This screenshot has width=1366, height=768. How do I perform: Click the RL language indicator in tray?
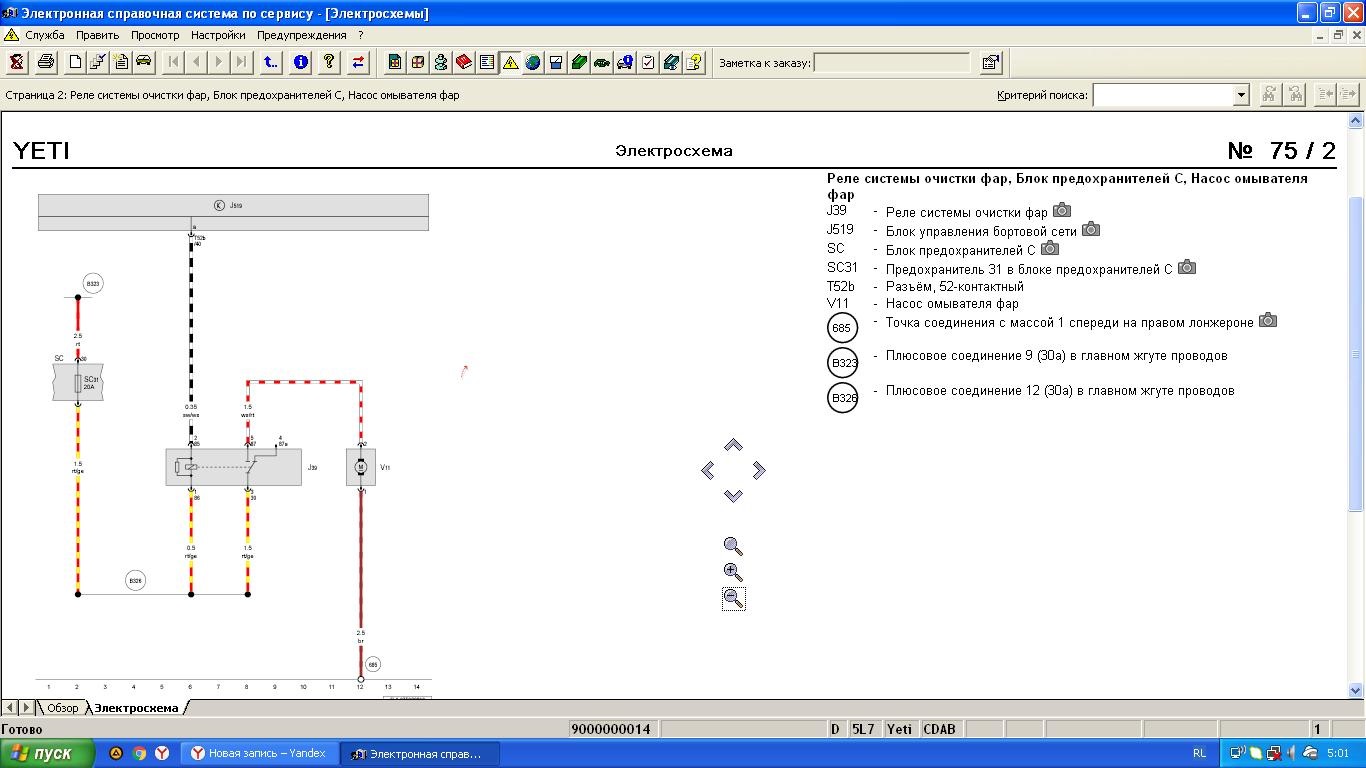[1199, 753]
